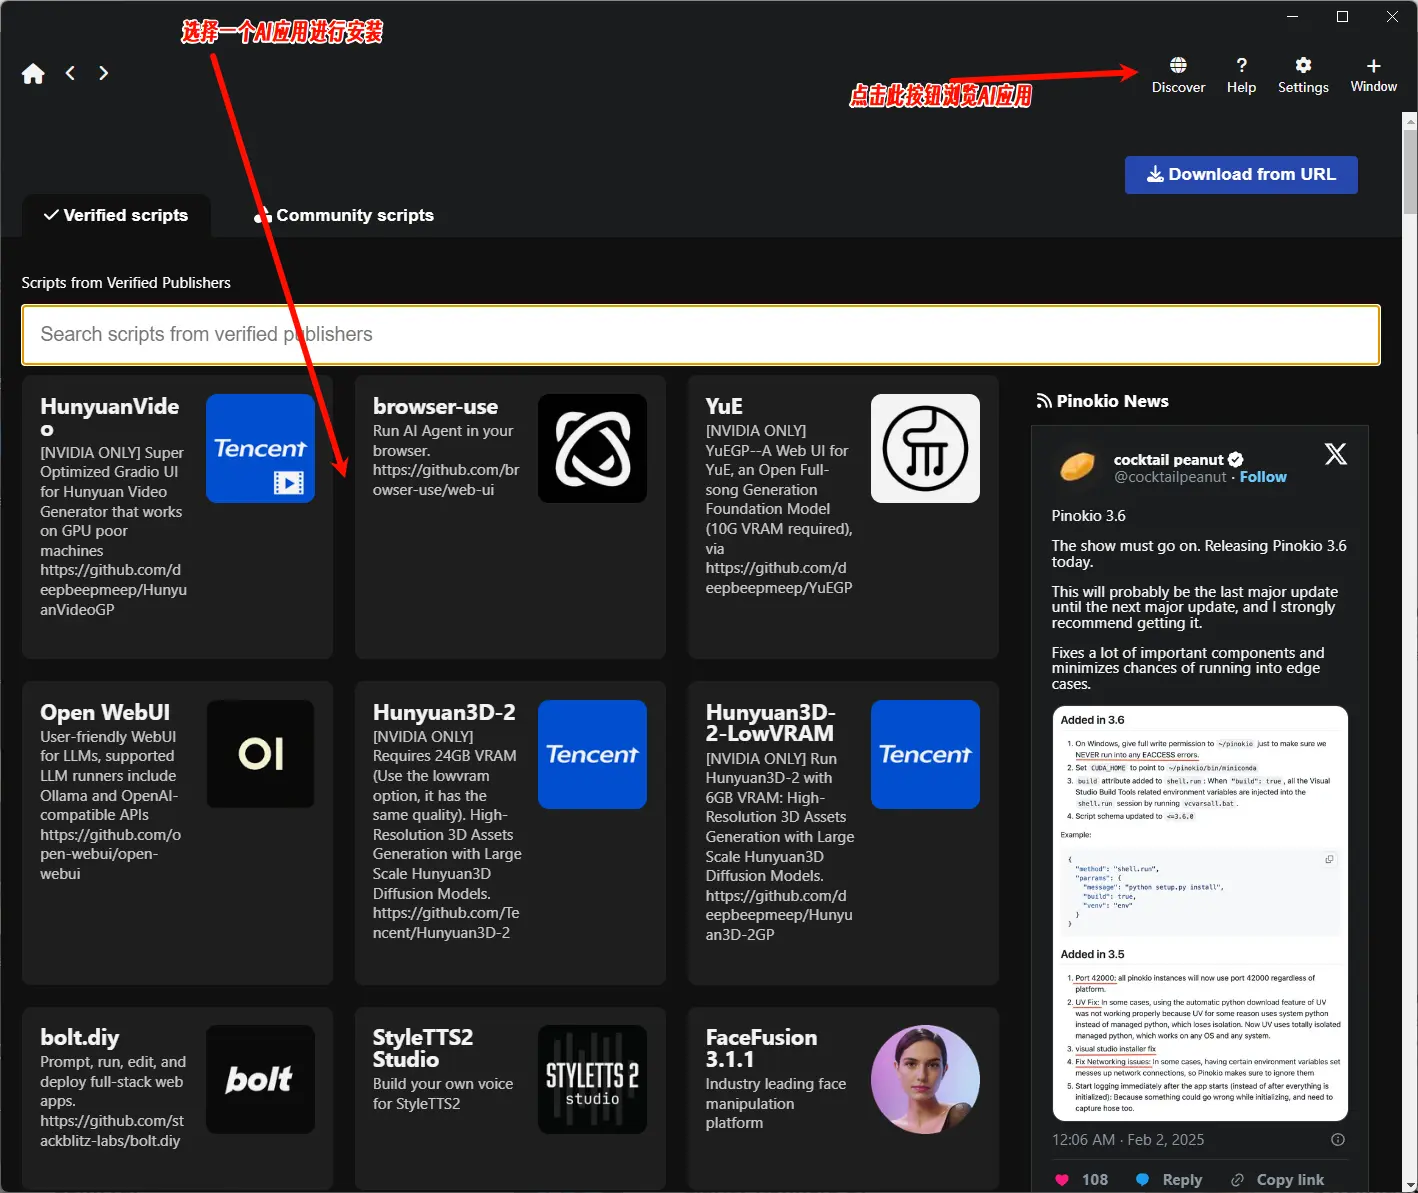Focus the verified publishers search field

click(700, 335)
